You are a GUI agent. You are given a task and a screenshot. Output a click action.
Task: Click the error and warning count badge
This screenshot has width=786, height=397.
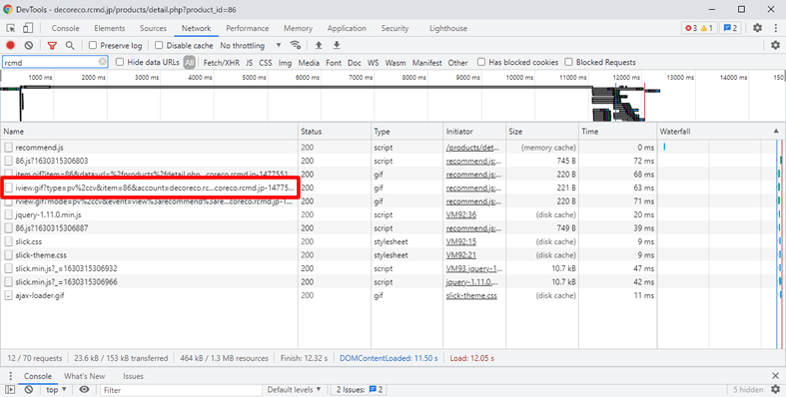tap(699, 28)
